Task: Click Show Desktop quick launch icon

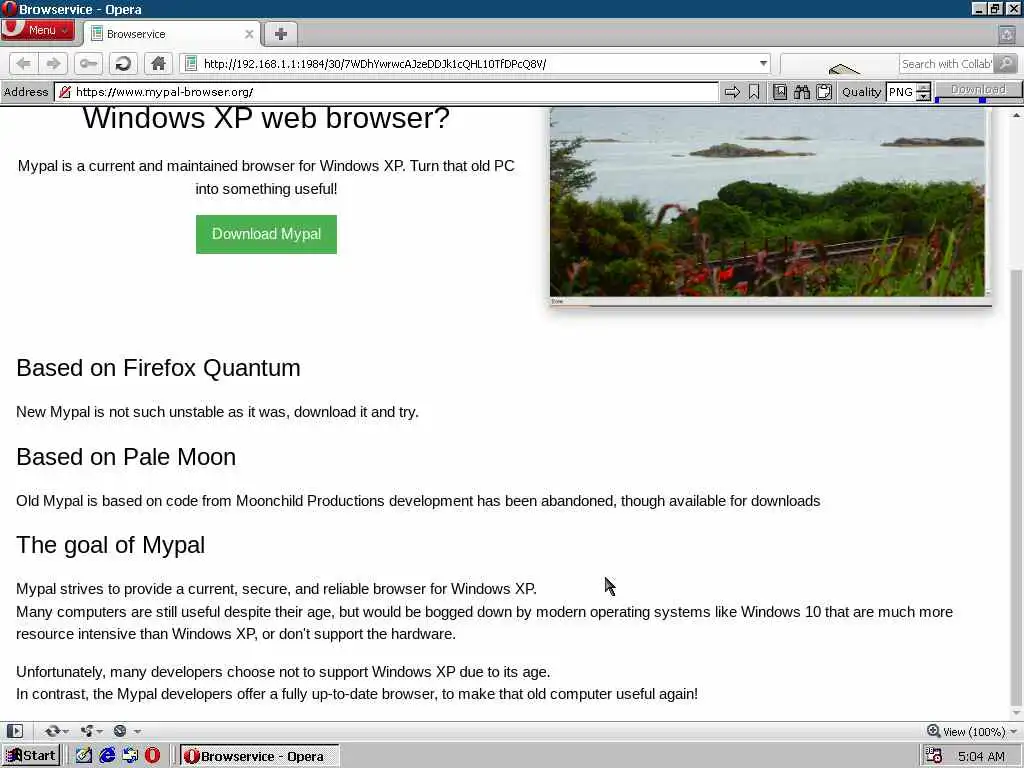Action: click(130, 756)
